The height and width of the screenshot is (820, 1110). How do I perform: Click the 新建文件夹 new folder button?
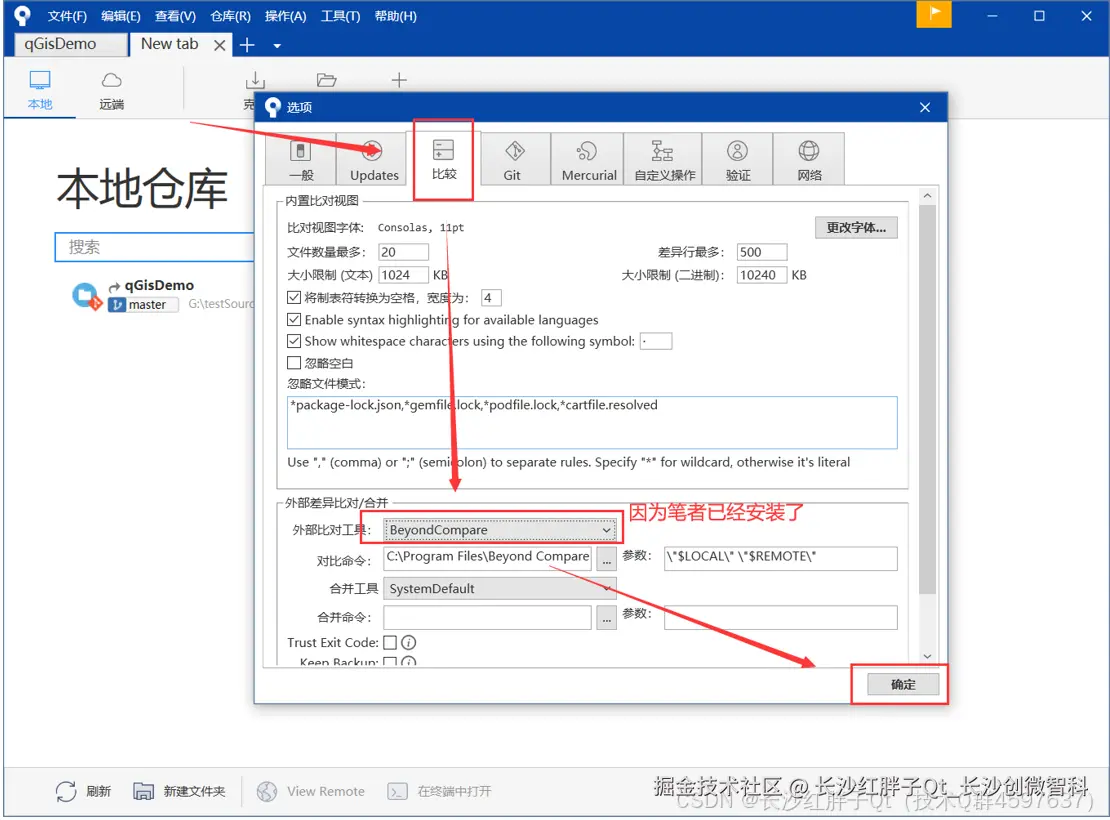click(180, 791)
